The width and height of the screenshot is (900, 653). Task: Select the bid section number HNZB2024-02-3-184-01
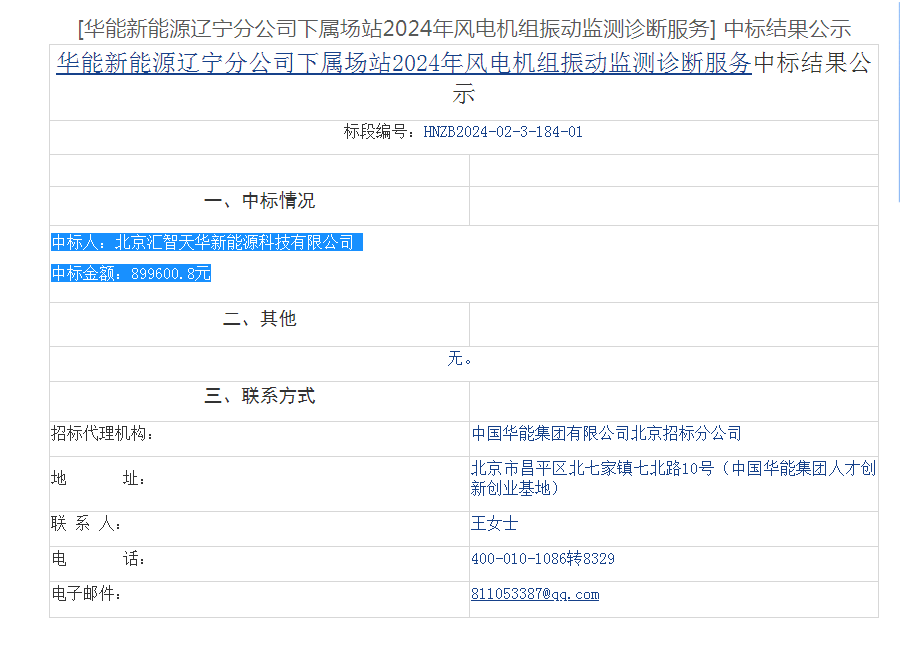click(503, 132)
